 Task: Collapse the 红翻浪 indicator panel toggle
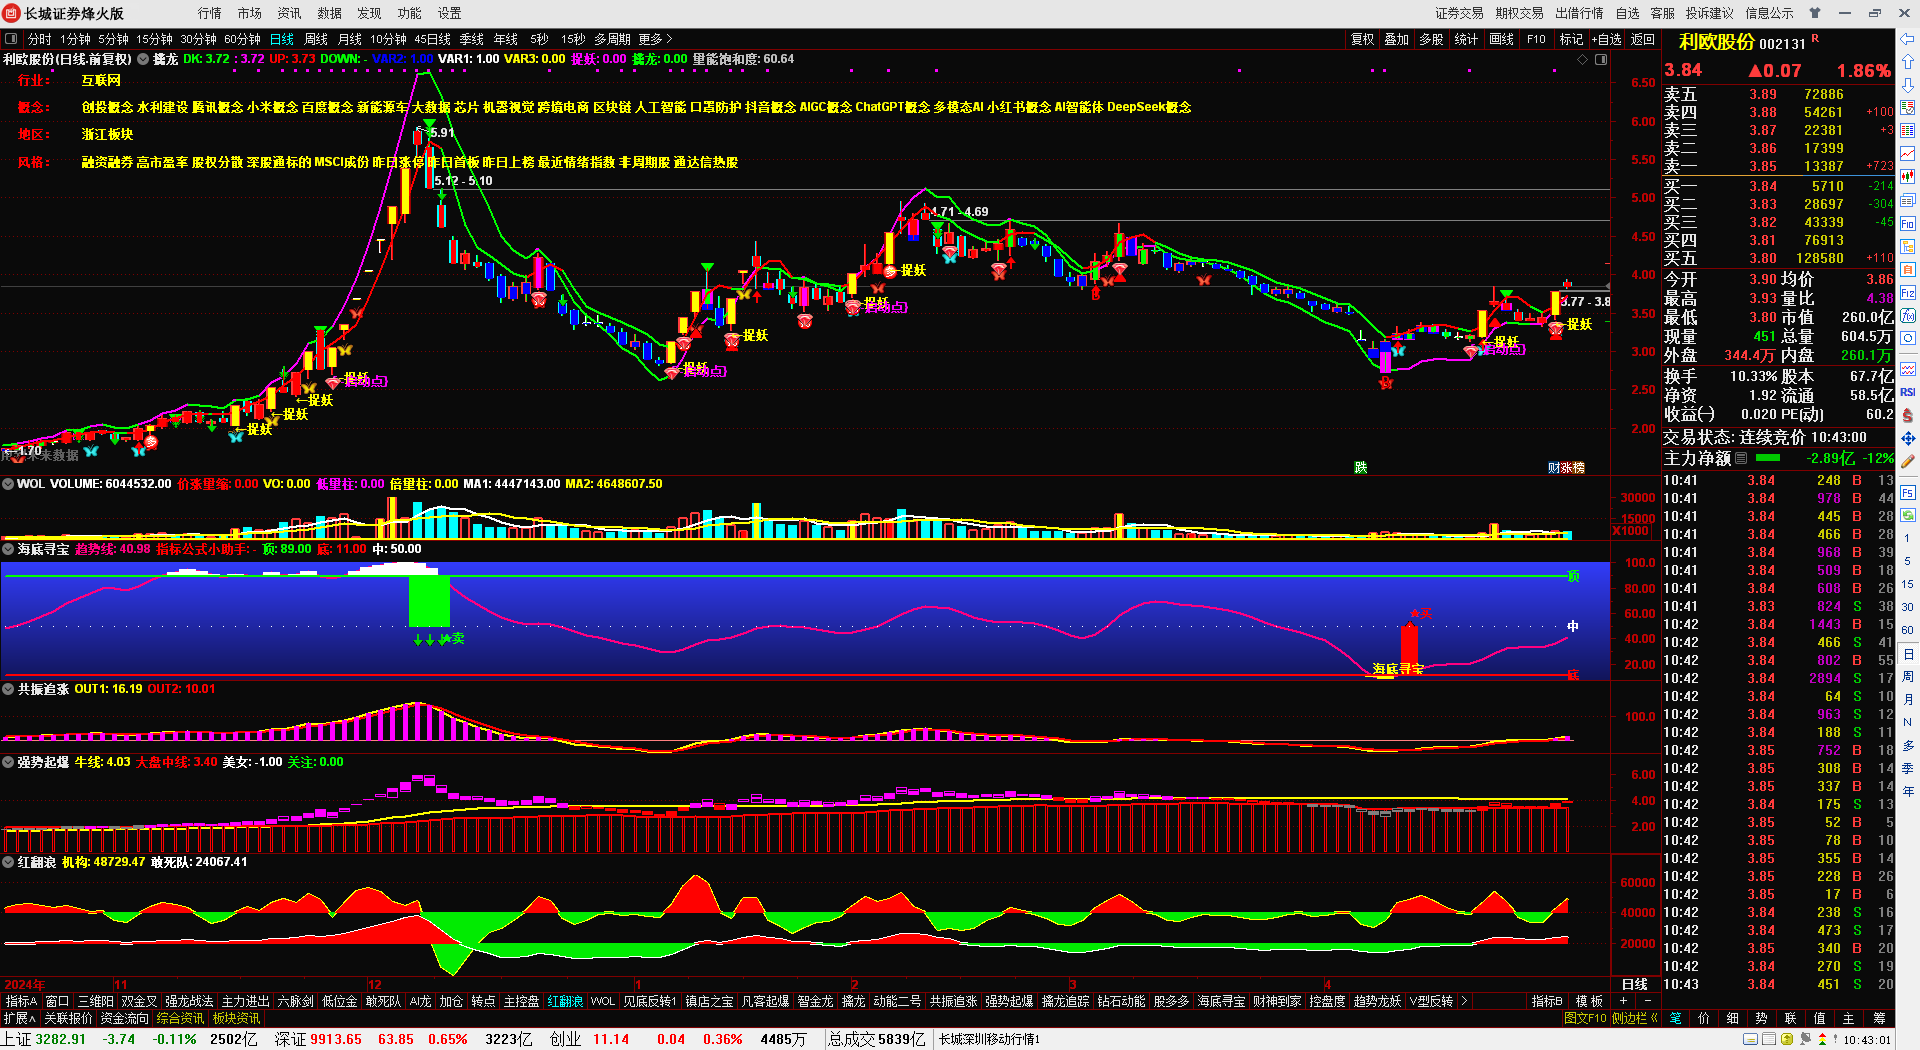pos(8,862)
